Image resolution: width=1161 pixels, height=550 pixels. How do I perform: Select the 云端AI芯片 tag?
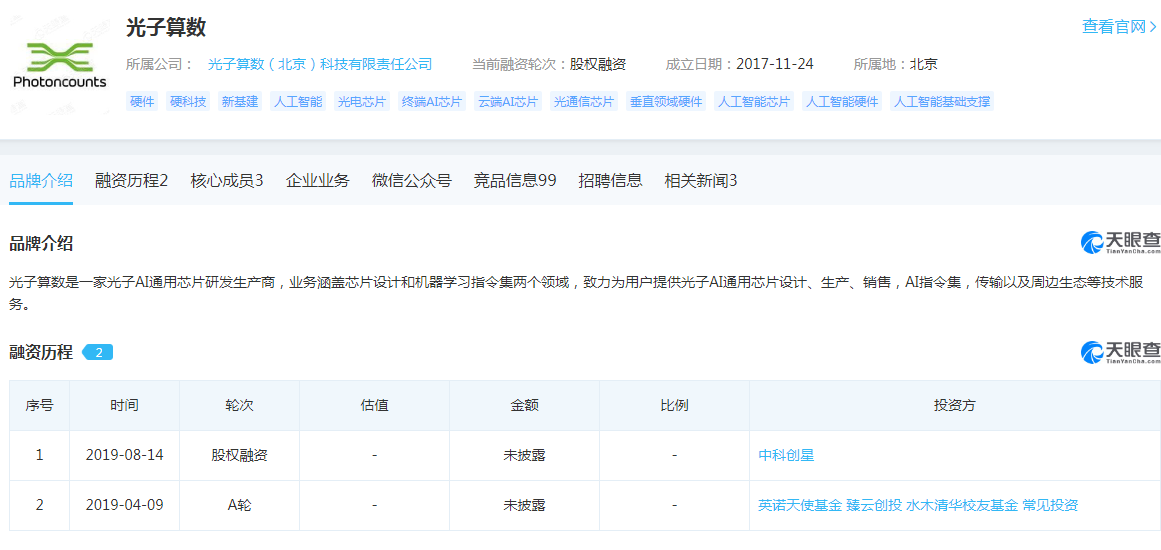(509, 102)
